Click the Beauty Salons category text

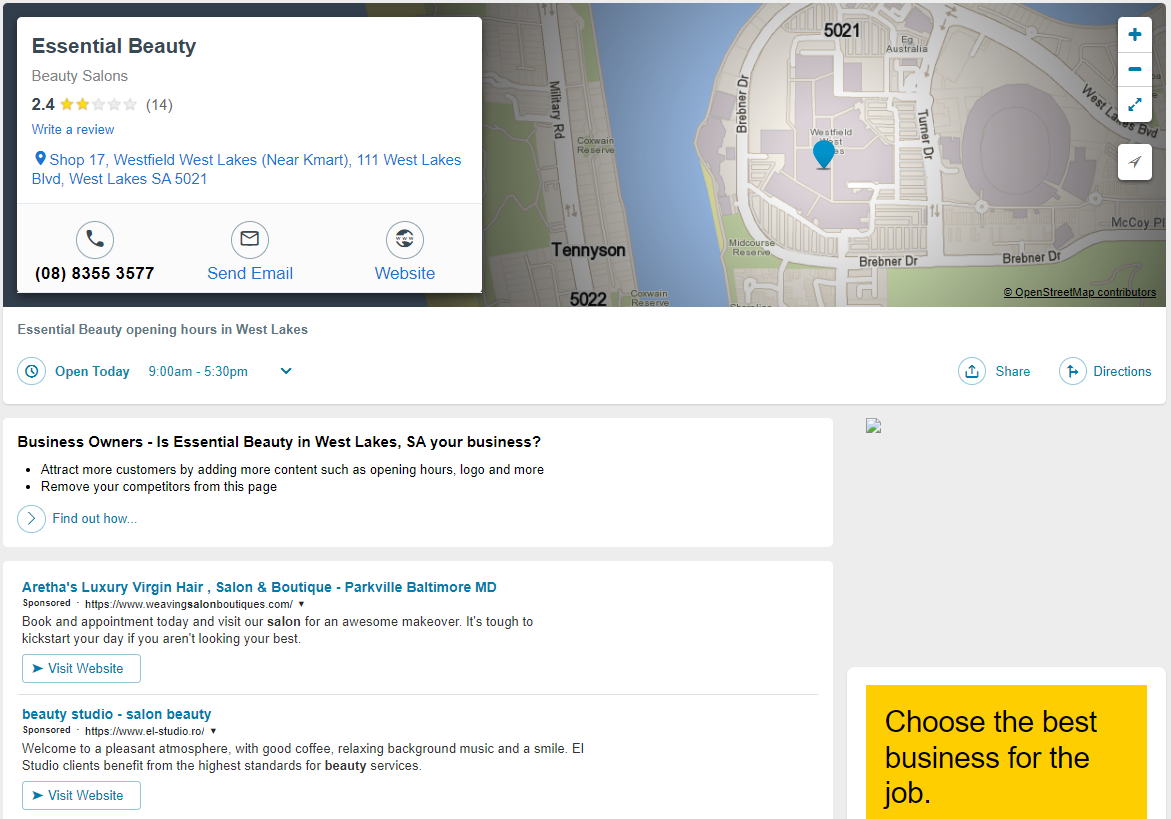point(79,76)
